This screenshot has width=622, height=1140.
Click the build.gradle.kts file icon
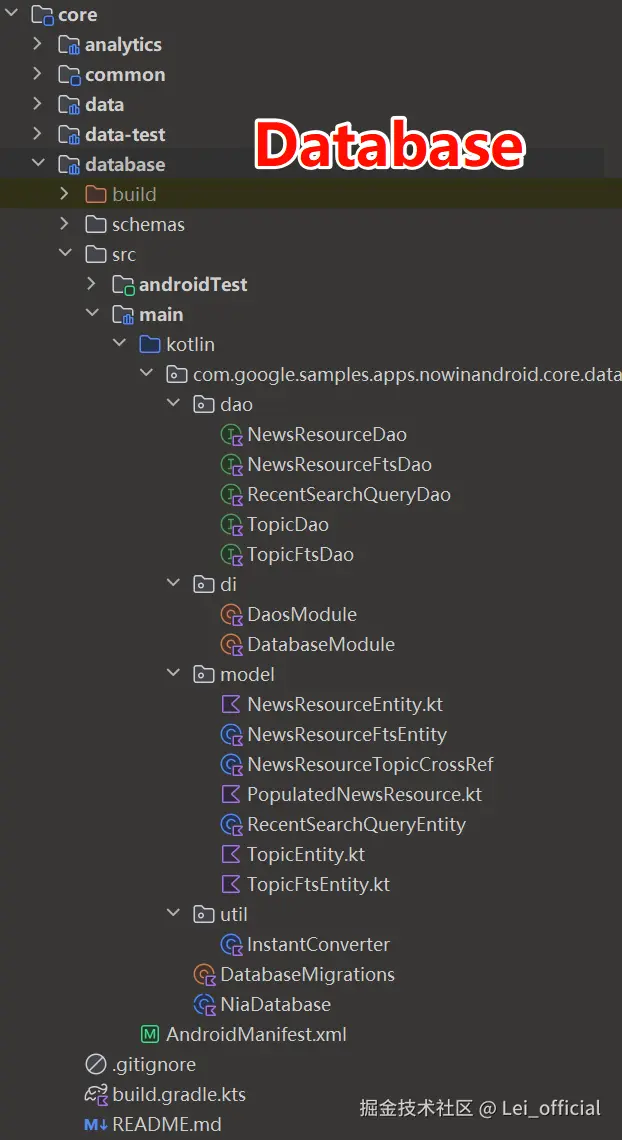pos(96,1095)
